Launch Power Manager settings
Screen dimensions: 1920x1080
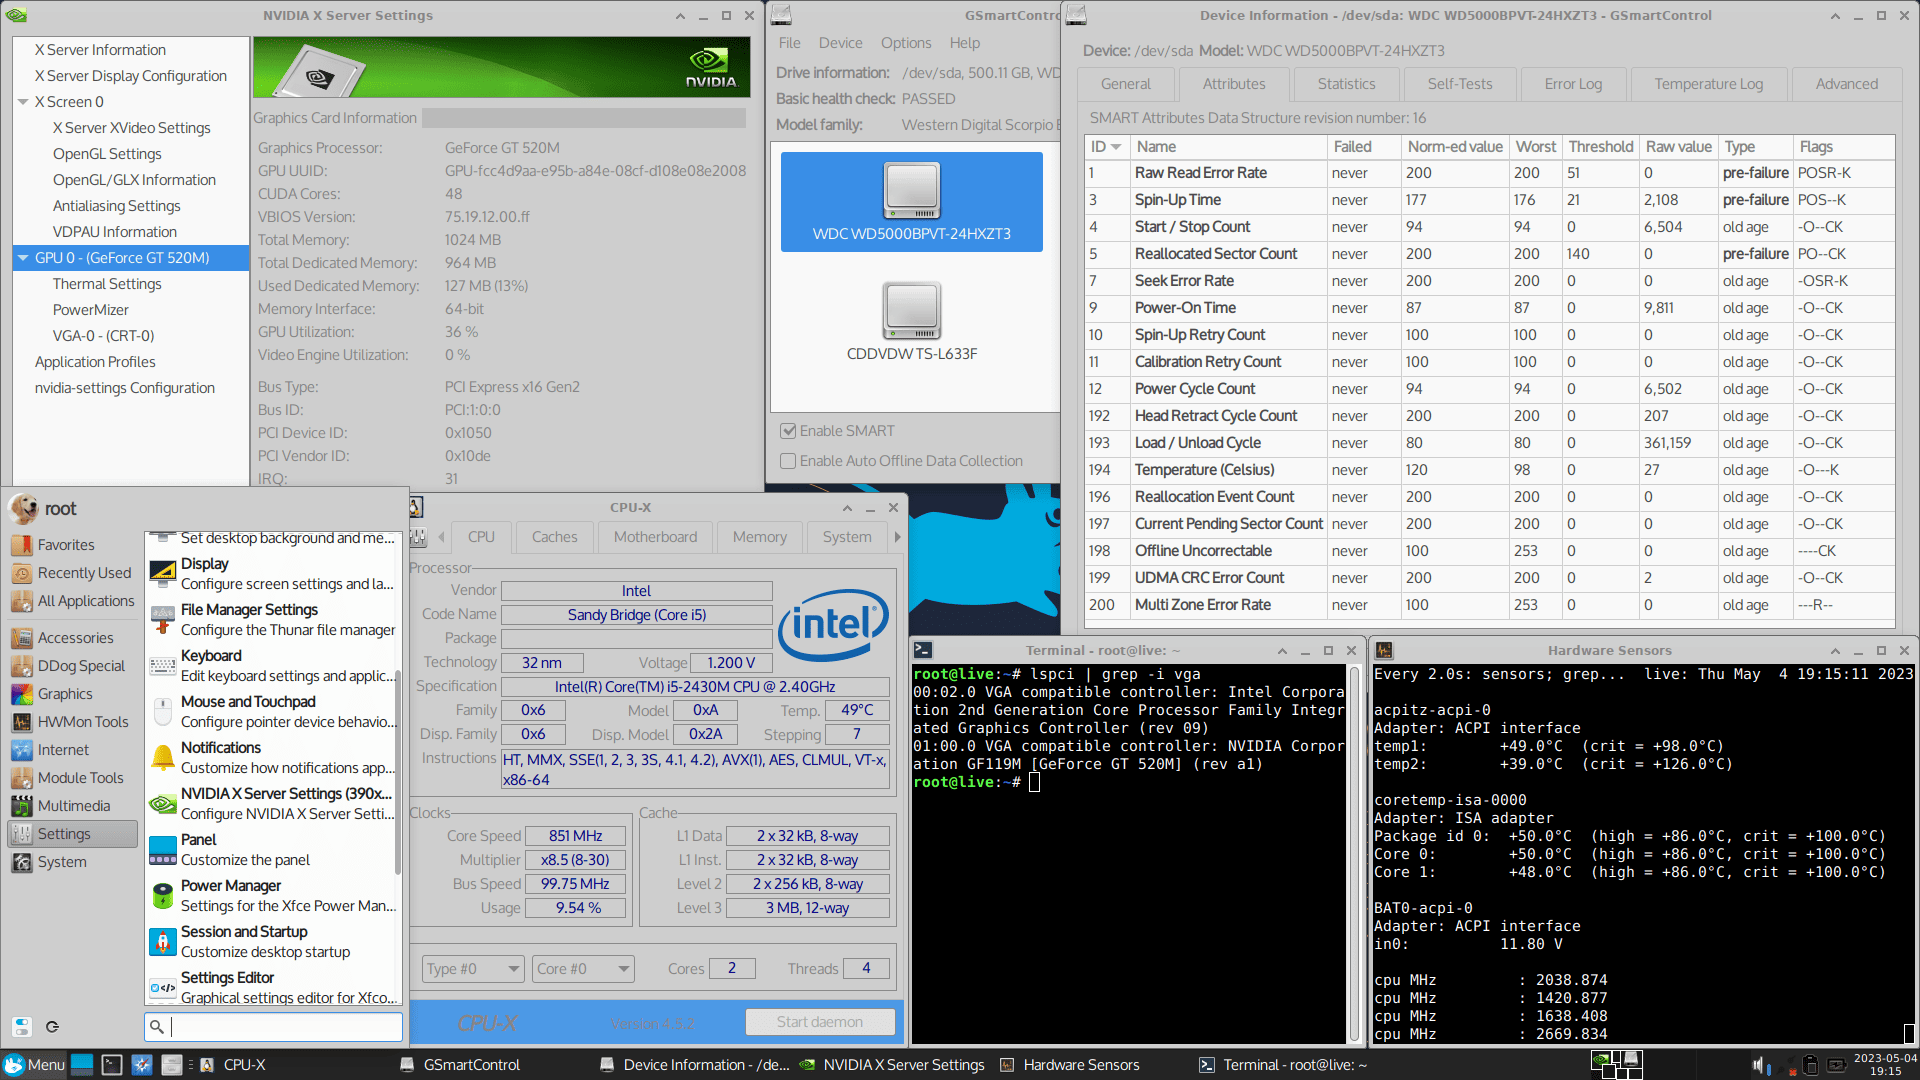[272, 896]
